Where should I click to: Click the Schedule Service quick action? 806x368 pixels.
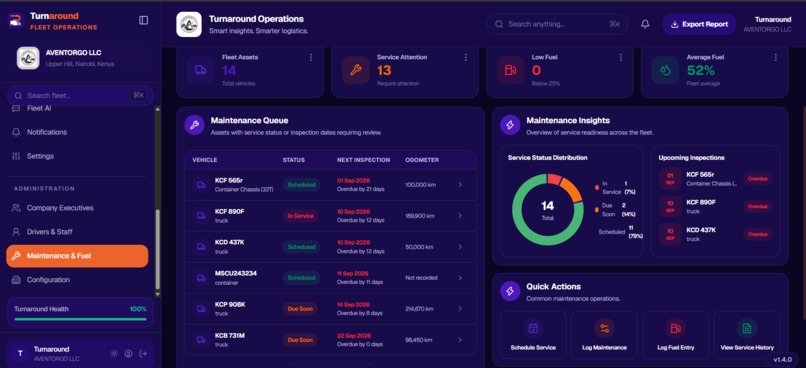click(x=533, y=335)
